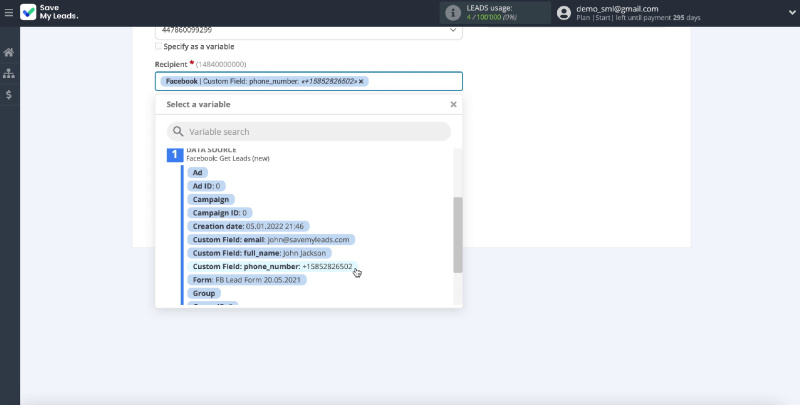The height and width of the screenshot is (405, 800).
Task: Select Custom Field: phone_number variable in list
Action: [272, 266]
